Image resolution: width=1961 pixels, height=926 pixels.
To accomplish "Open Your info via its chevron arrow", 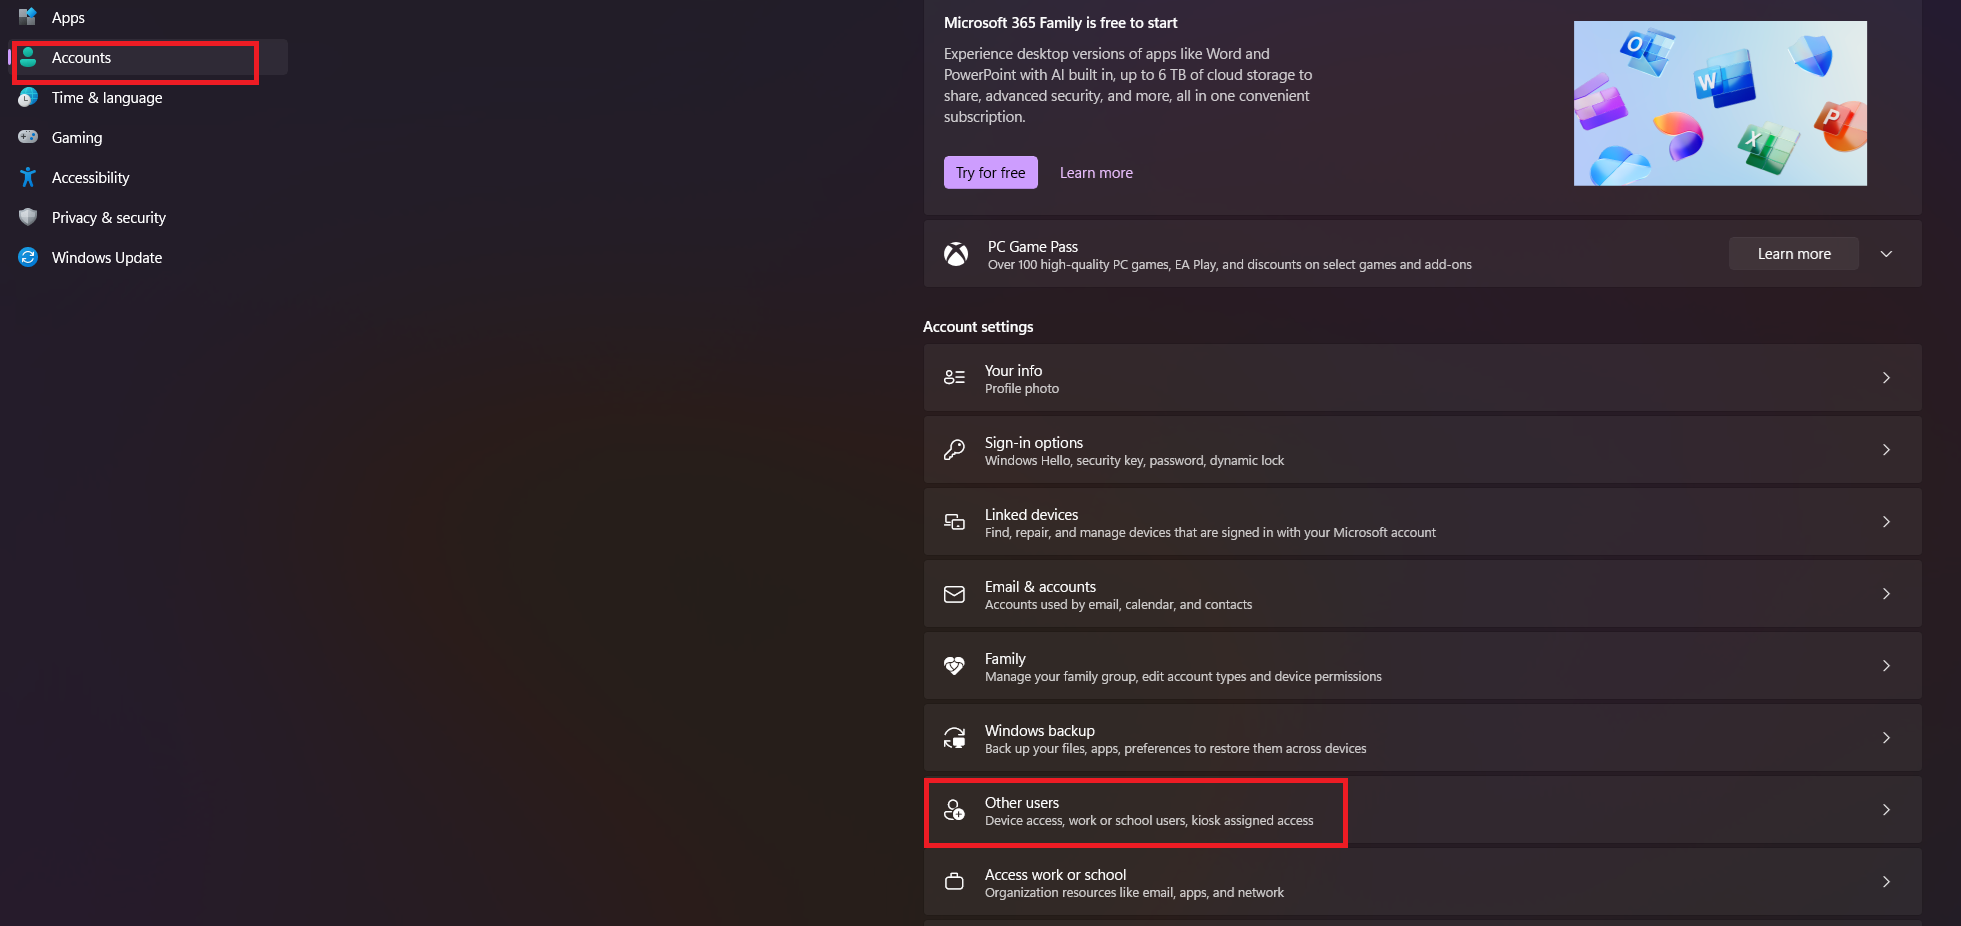I will (1886, 378).
